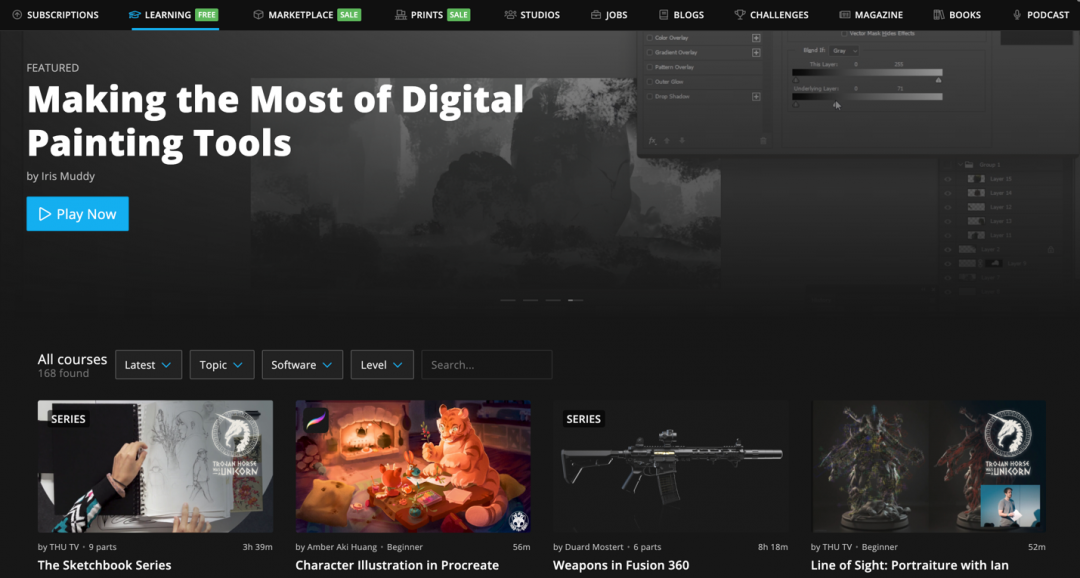Open the Learning tab
Image resolution: width=1080 pixels, height=578 pixels.
pos(175,14)
